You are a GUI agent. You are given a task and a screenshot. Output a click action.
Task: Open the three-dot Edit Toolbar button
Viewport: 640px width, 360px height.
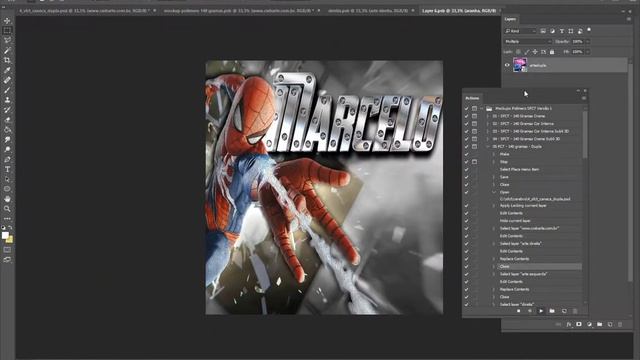(x=7, y=219)
